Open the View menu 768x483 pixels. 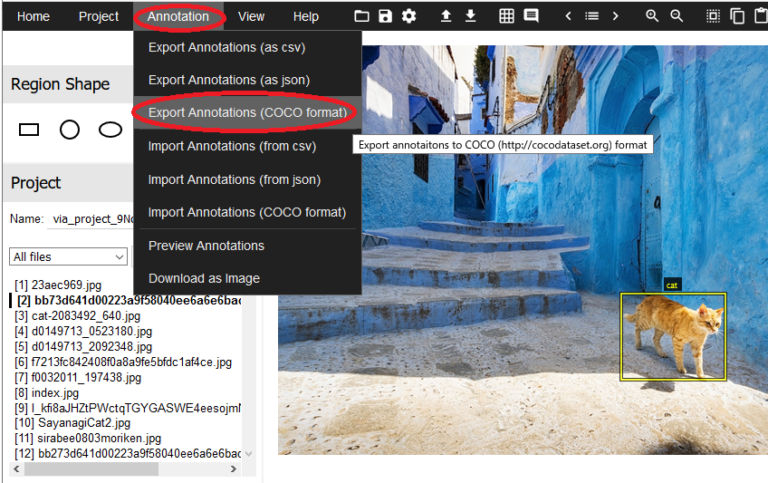point(251,16)
